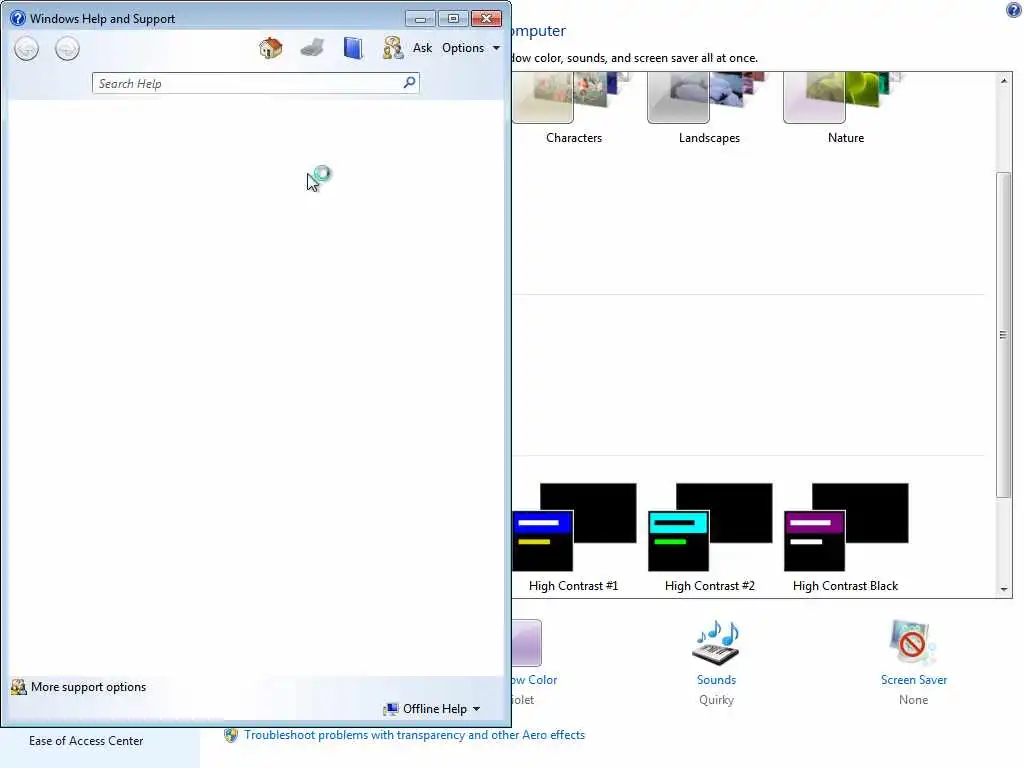Open Ease of Access Center link
The width and height of the screenshot is (1024, 768).
click(x=86, y=741)
